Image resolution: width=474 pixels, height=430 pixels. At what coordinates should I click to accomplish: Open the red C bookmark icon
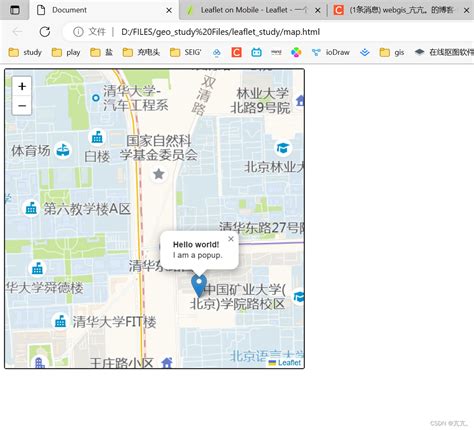(236, 52)
